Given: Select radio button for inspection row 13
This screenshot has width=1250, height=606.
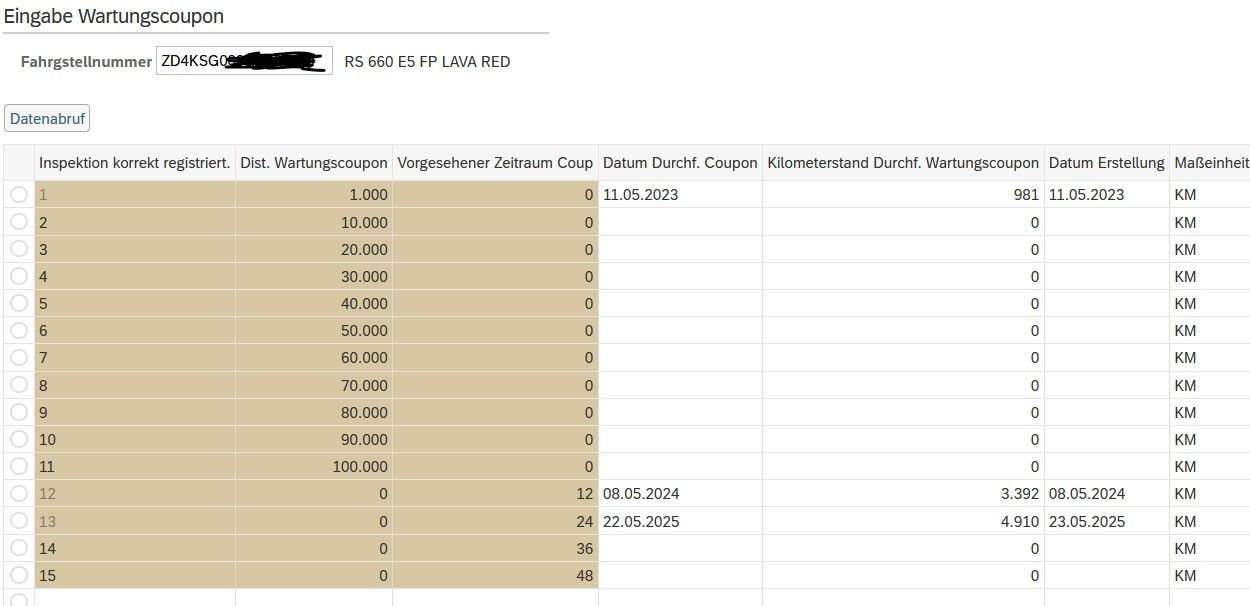Looking at the screenshot, I should [x=19, y=521].
